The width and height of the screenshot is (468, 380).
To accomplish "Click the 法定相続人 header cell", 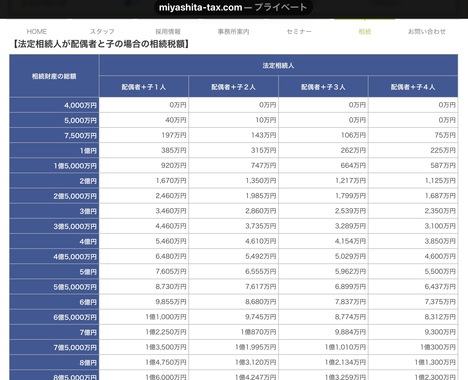I will [278, 65].
